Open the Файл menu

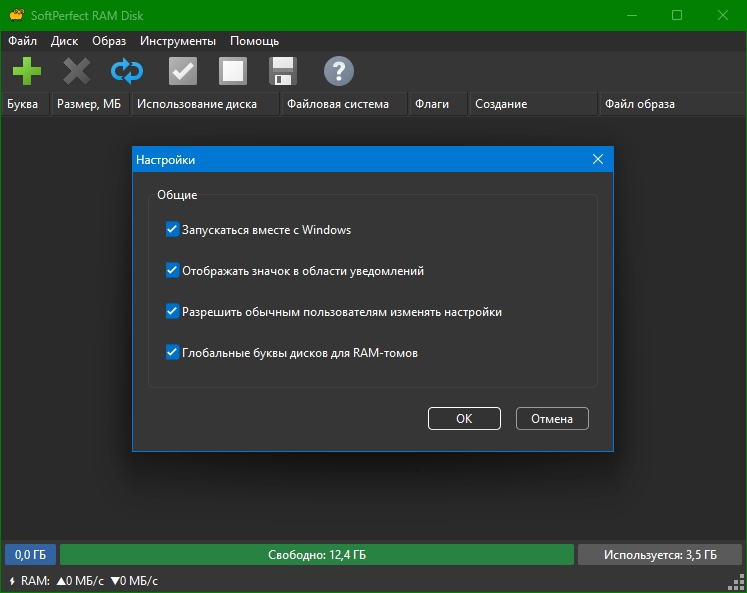(x=22, y=41)
